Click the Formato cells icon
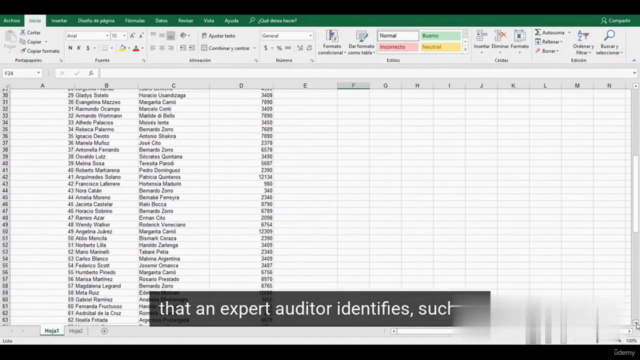640x360 pixels. tap(520, 36)
